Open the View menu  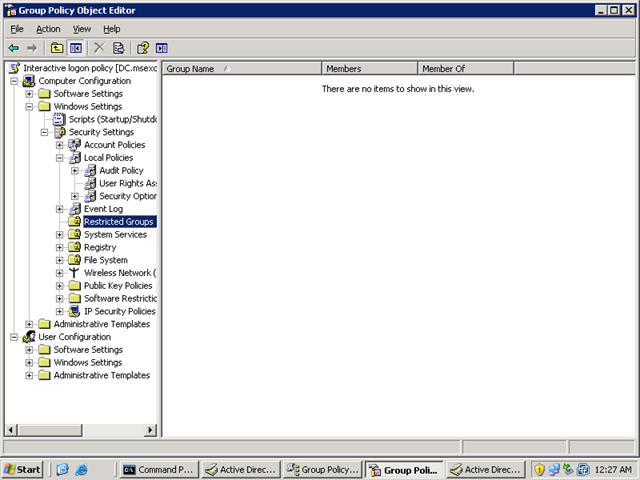82,29
